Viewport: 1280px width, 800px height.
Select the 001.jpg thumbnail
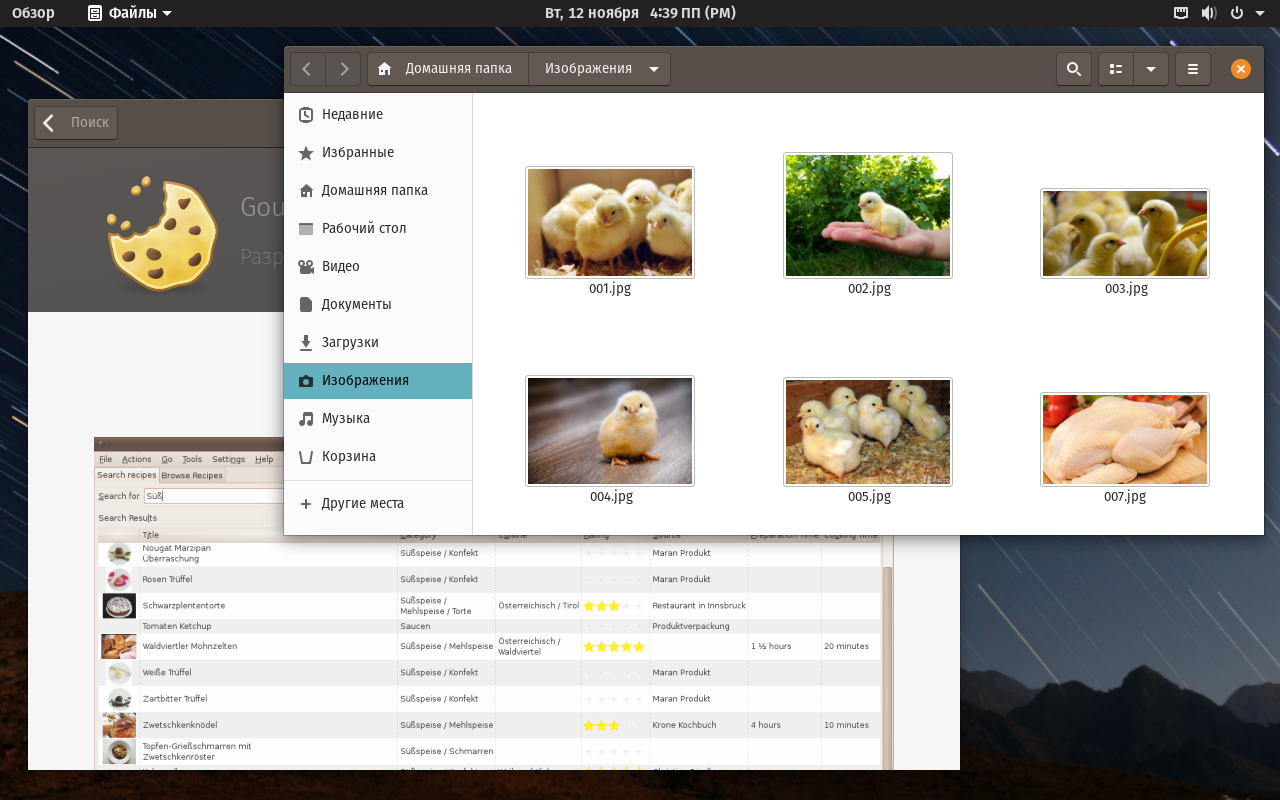610,222
